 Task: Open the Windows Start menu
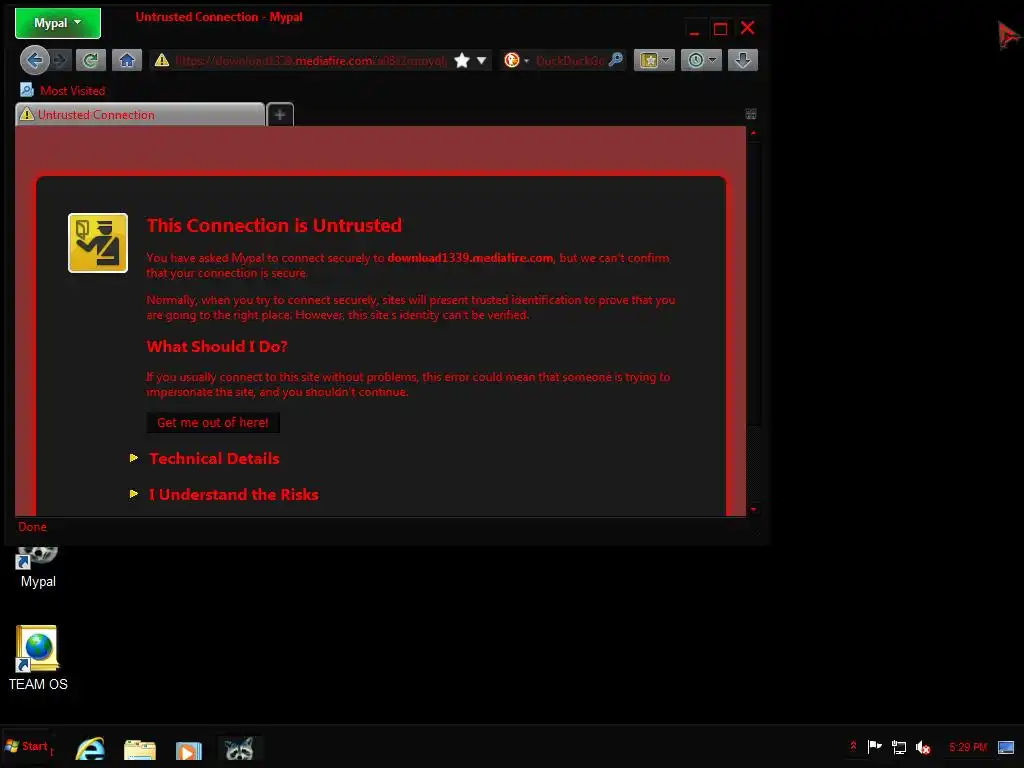pyautogui.click(x=26, y=746)
